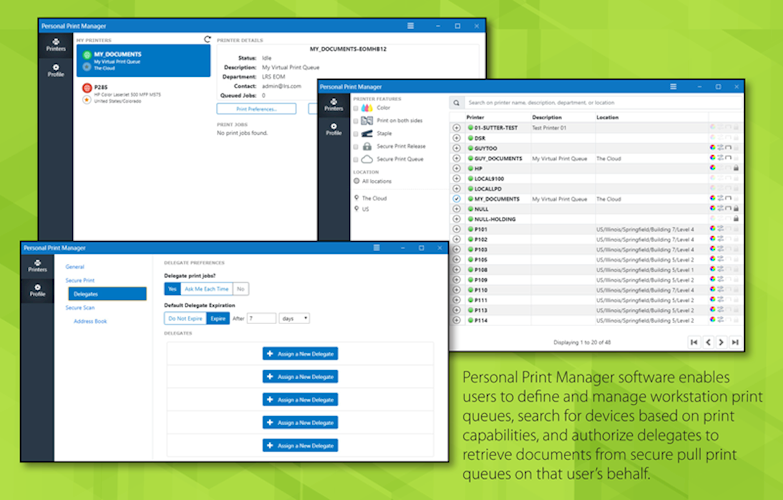
Task: Open the Address Book section
Action: coord(90,321)
